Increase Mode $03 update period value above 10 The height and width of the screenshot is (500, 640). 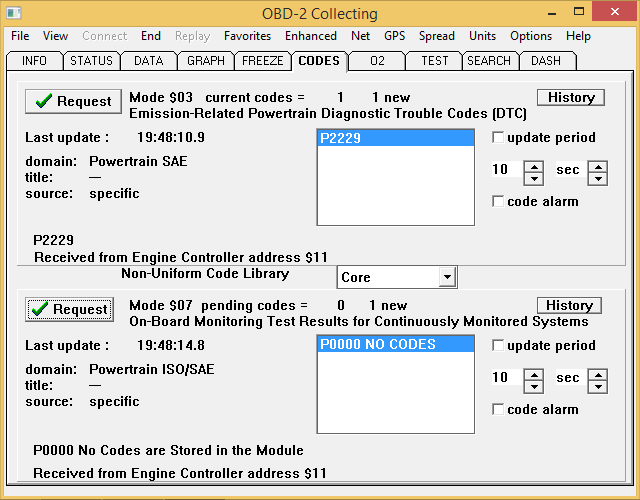[534, 165]
